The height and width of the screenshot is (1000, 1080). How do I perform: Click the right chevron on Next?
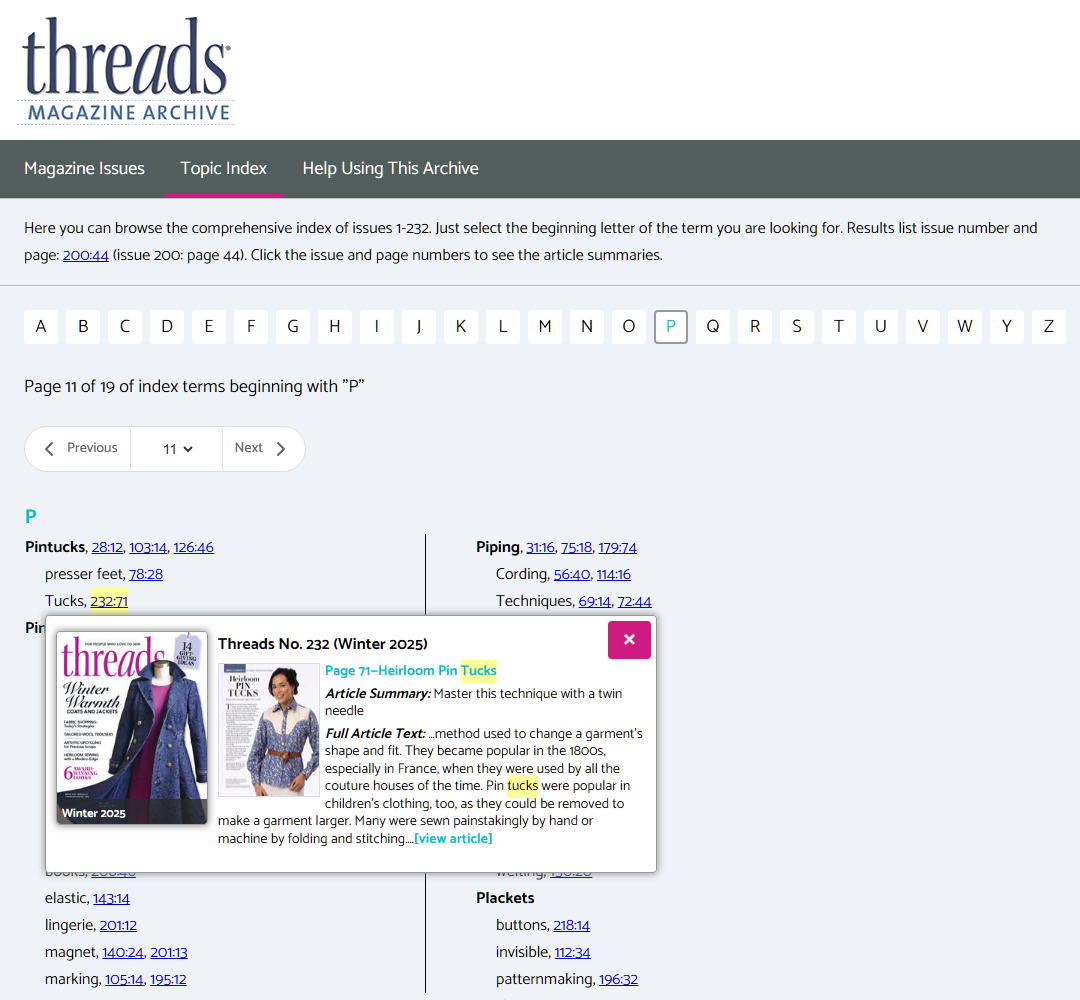(x=281, y=448)
